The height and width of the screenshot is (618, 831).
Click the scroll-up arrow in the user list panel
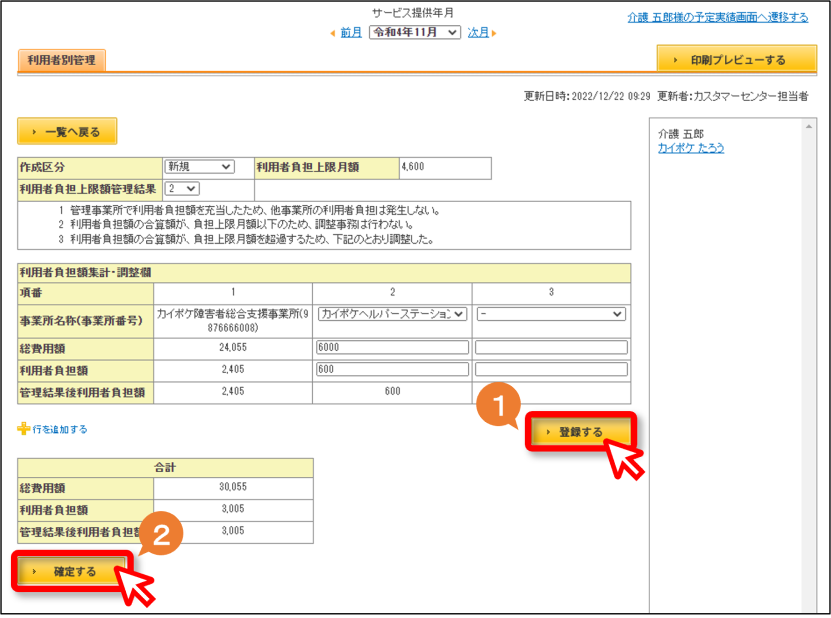[x=809, y=126]
